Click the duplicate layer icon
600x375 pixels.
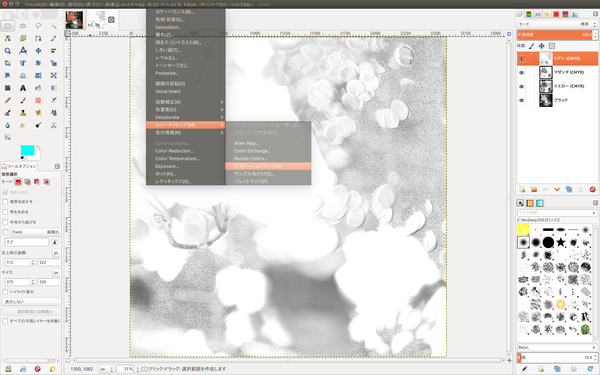pos(569,189)
